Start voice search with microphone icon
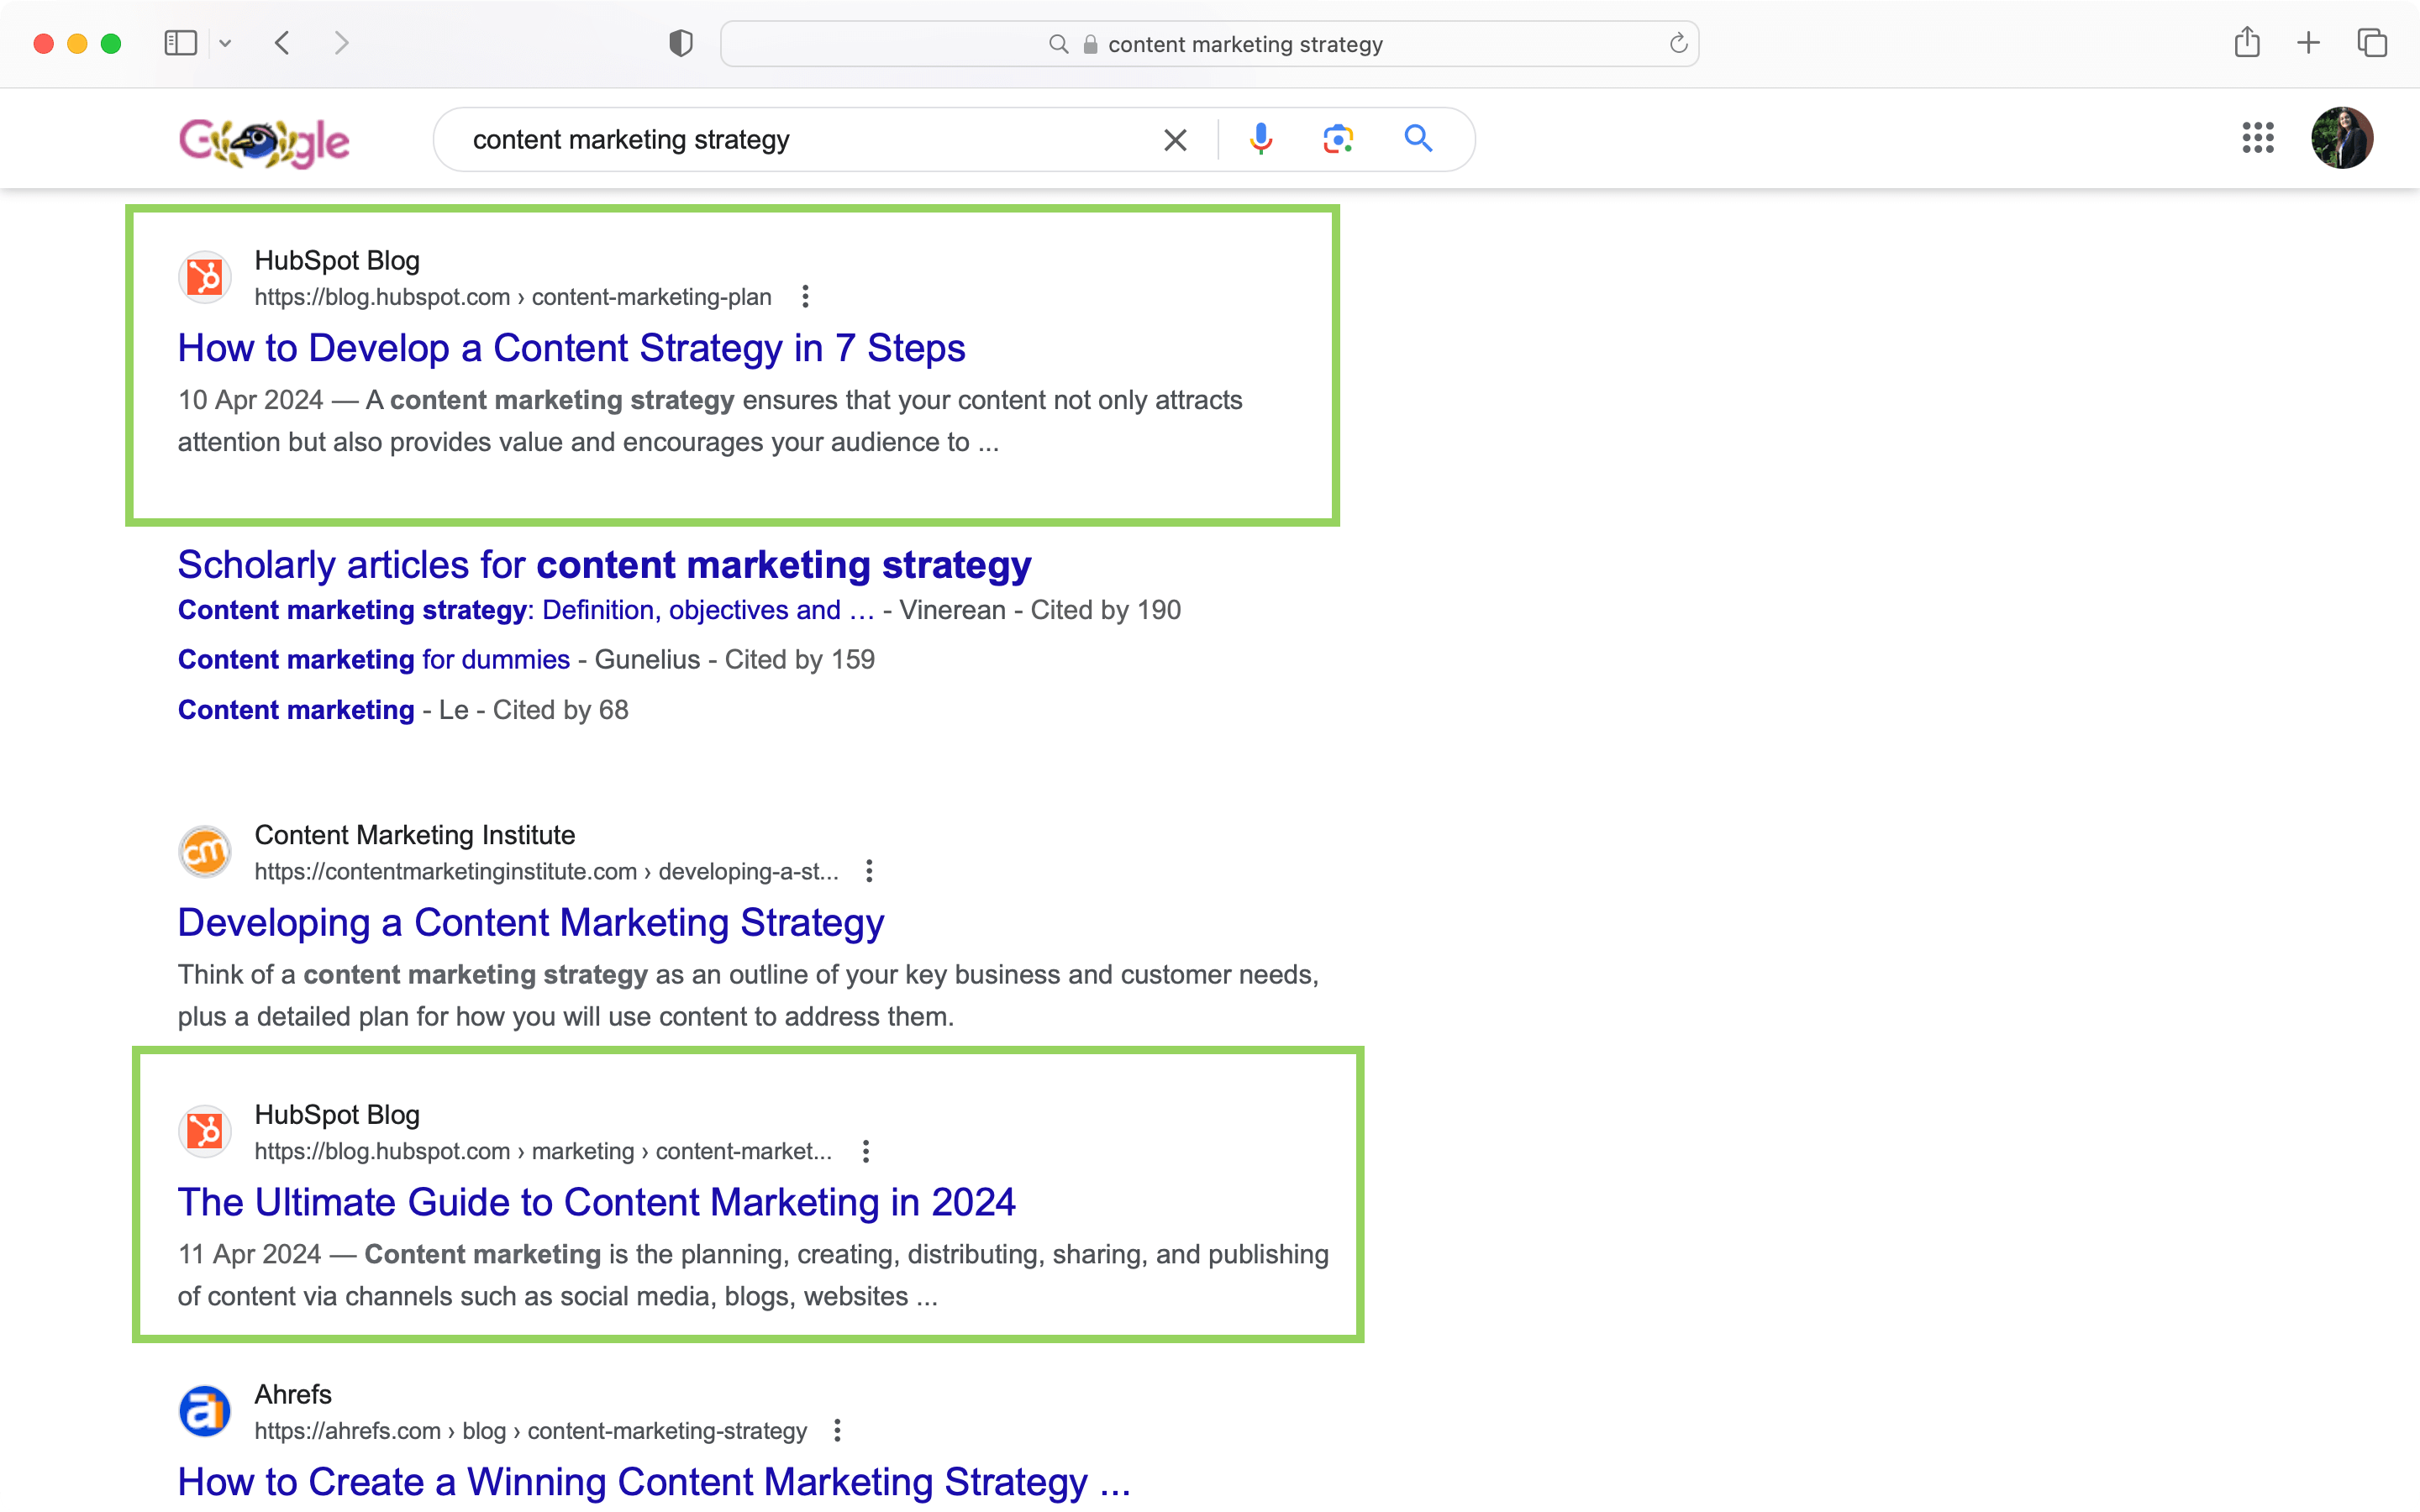Image resolution: width=2420 pixels, height=1512 pixels. [x=1261, y=139]
